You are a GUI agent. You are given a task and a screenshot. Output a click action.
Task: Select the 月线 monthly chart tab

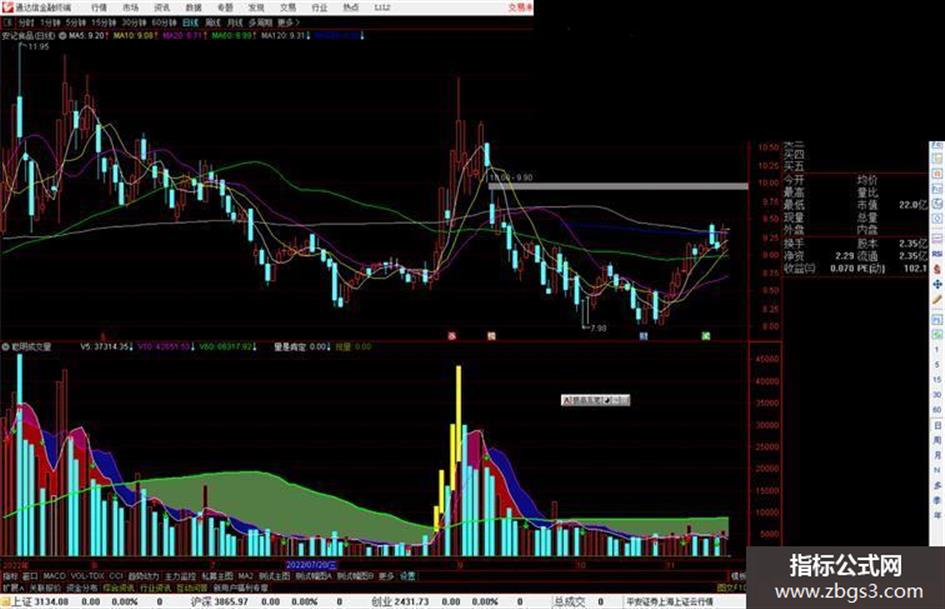coord(234,22)
